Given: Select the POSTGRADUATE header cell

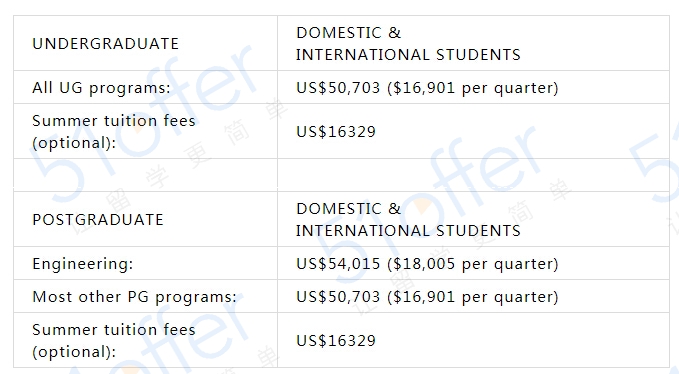Looking at the screenshot, I should click(146, 219).
